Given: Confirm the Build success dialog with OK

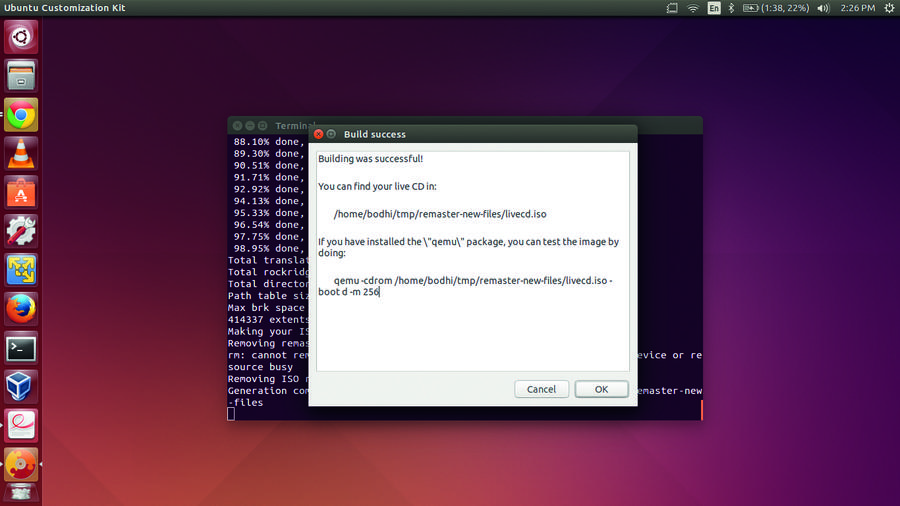Looking at the screenshot, I should [x=601, y=389].
